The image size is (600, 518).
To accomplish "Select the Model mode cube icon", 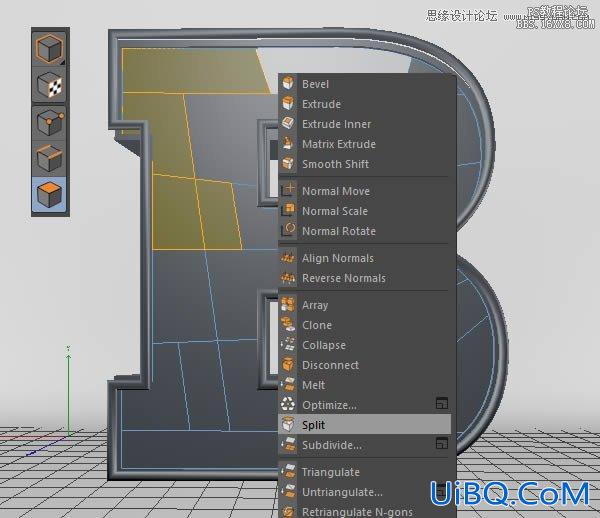I will tap(49, 48).
